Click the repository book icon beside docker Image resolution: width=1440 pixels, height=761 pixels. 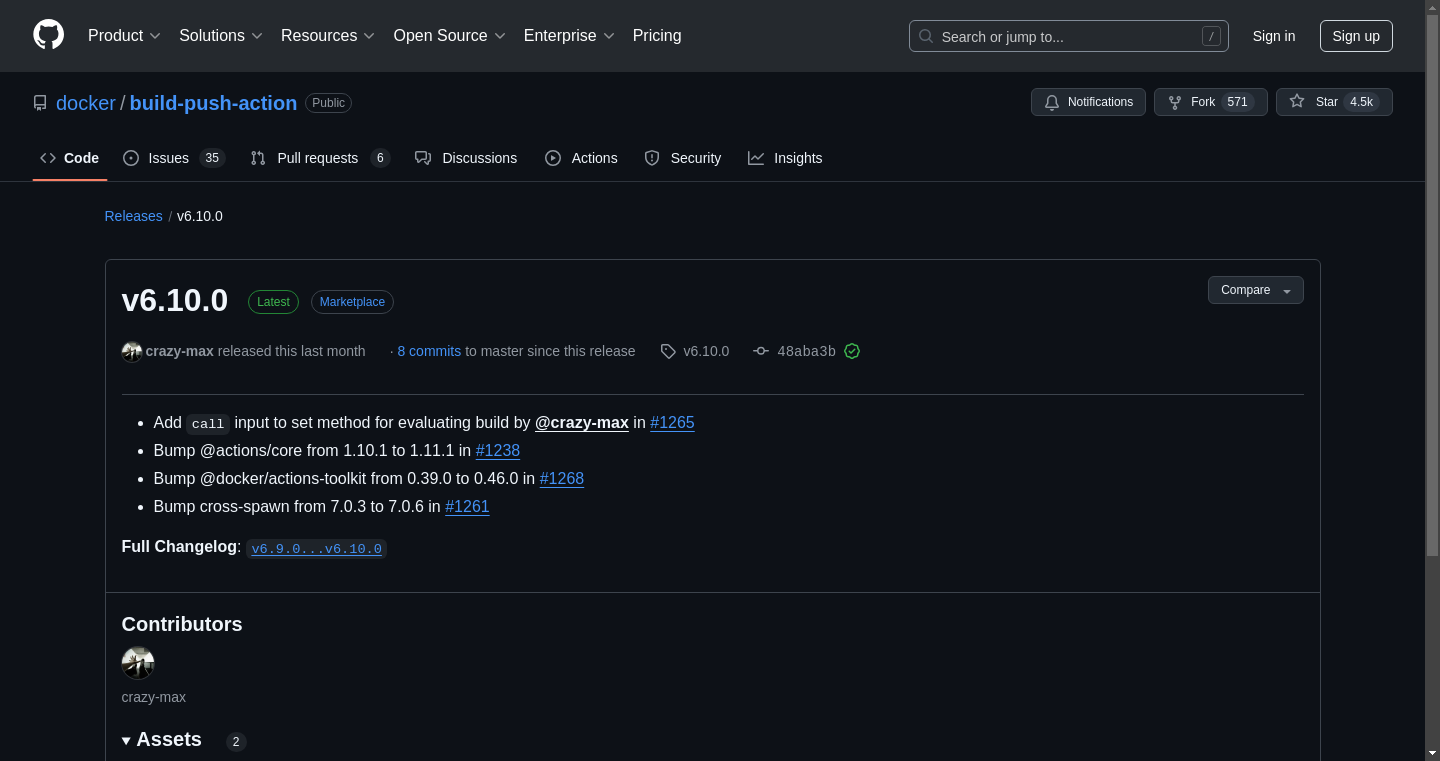tap(40, 103)
